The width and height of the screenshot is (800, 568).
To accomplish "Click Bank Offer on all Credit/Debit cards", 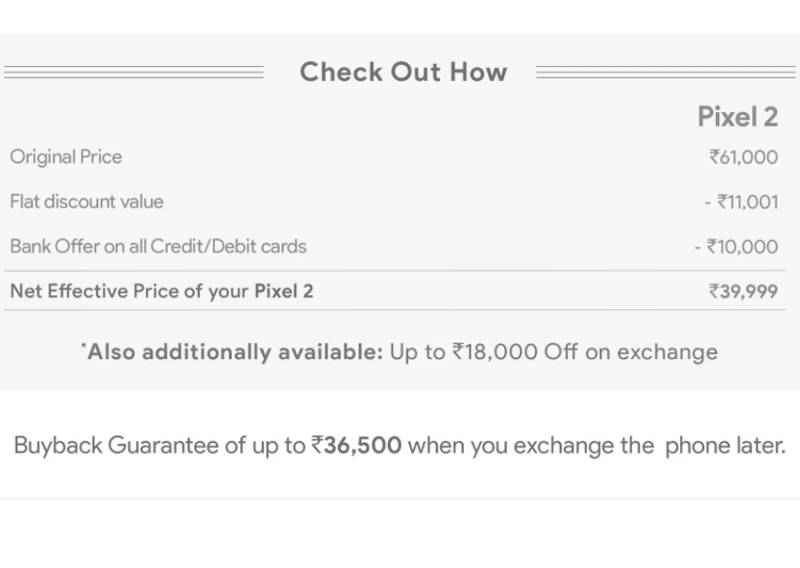I will point(158,246).
